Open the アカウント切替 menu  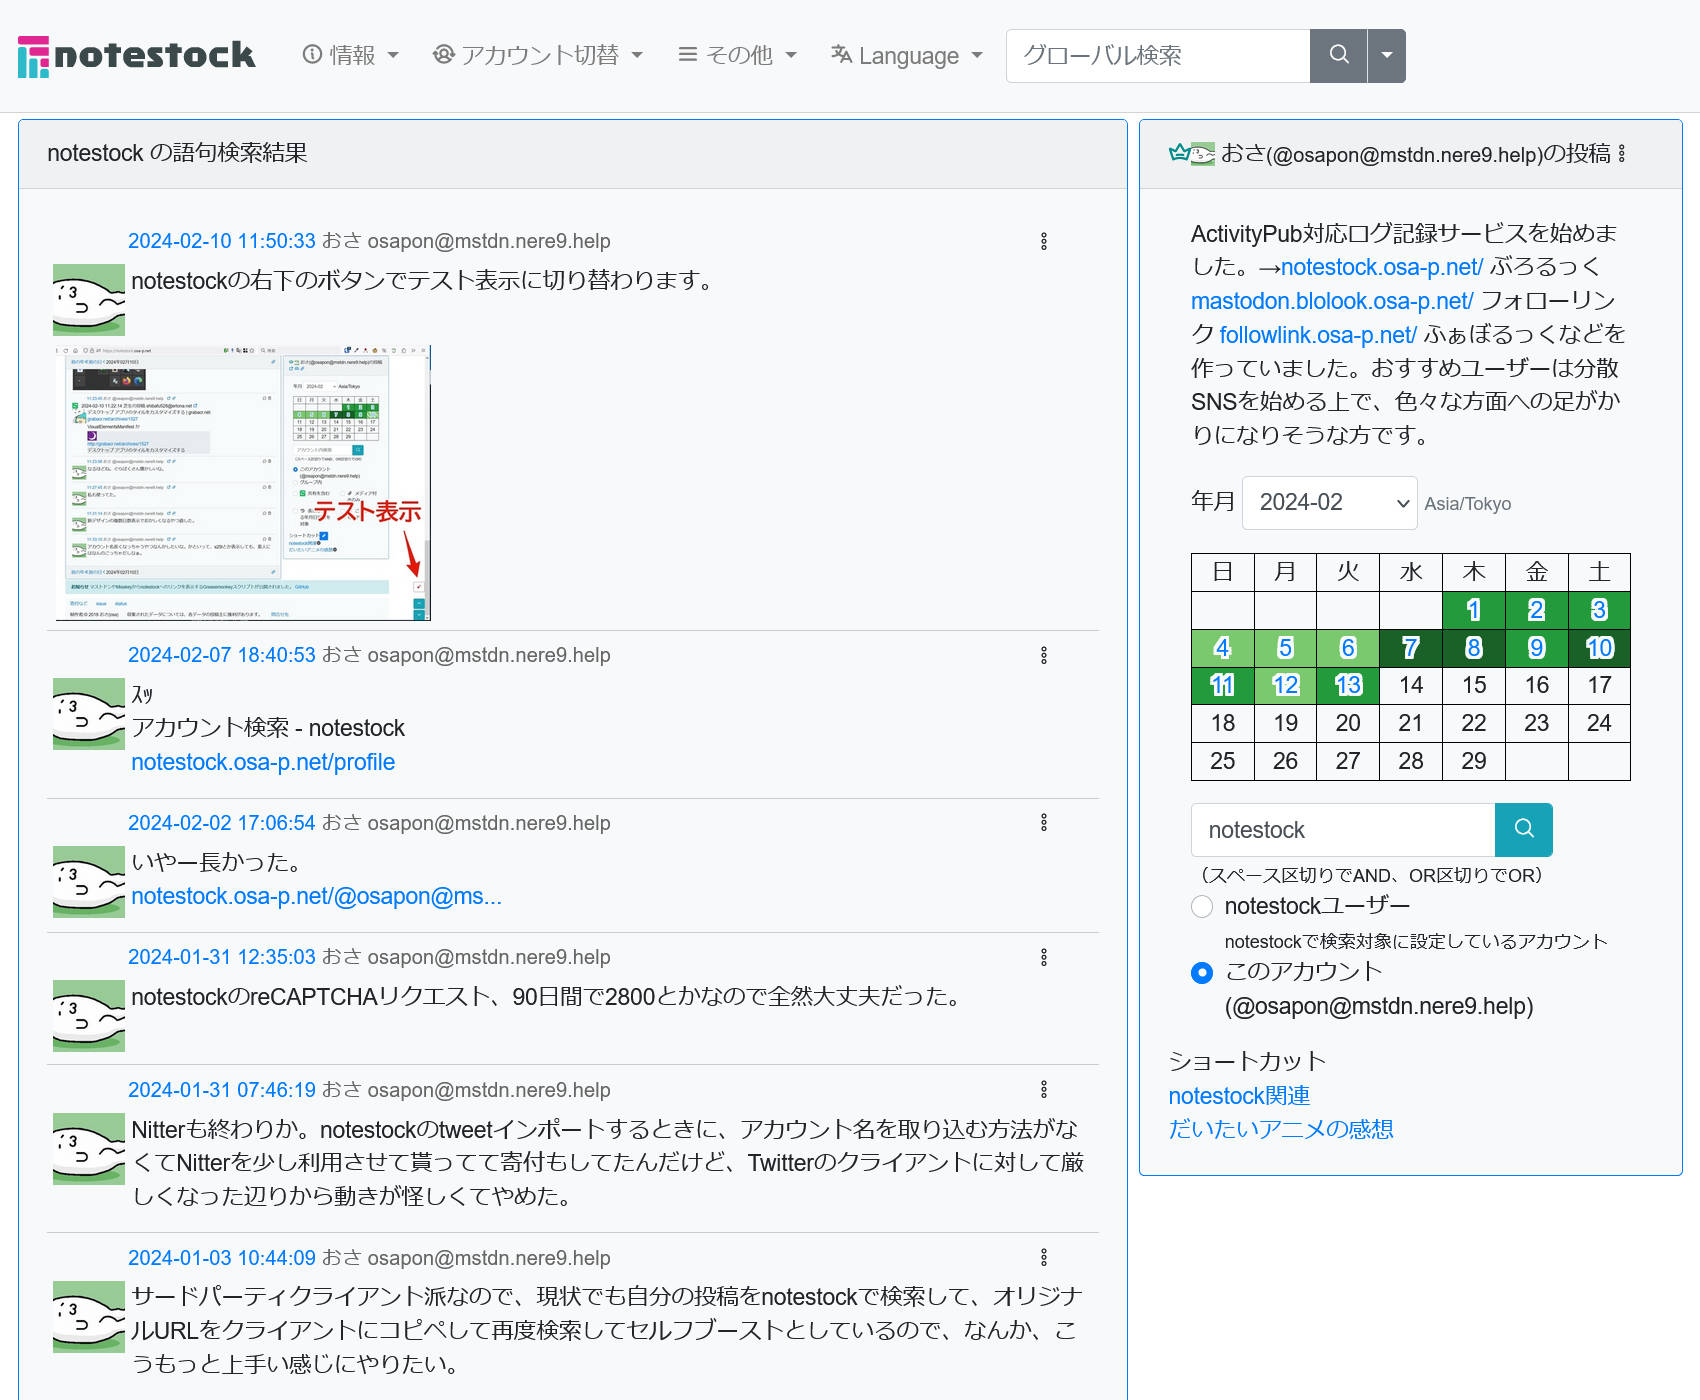537,56
